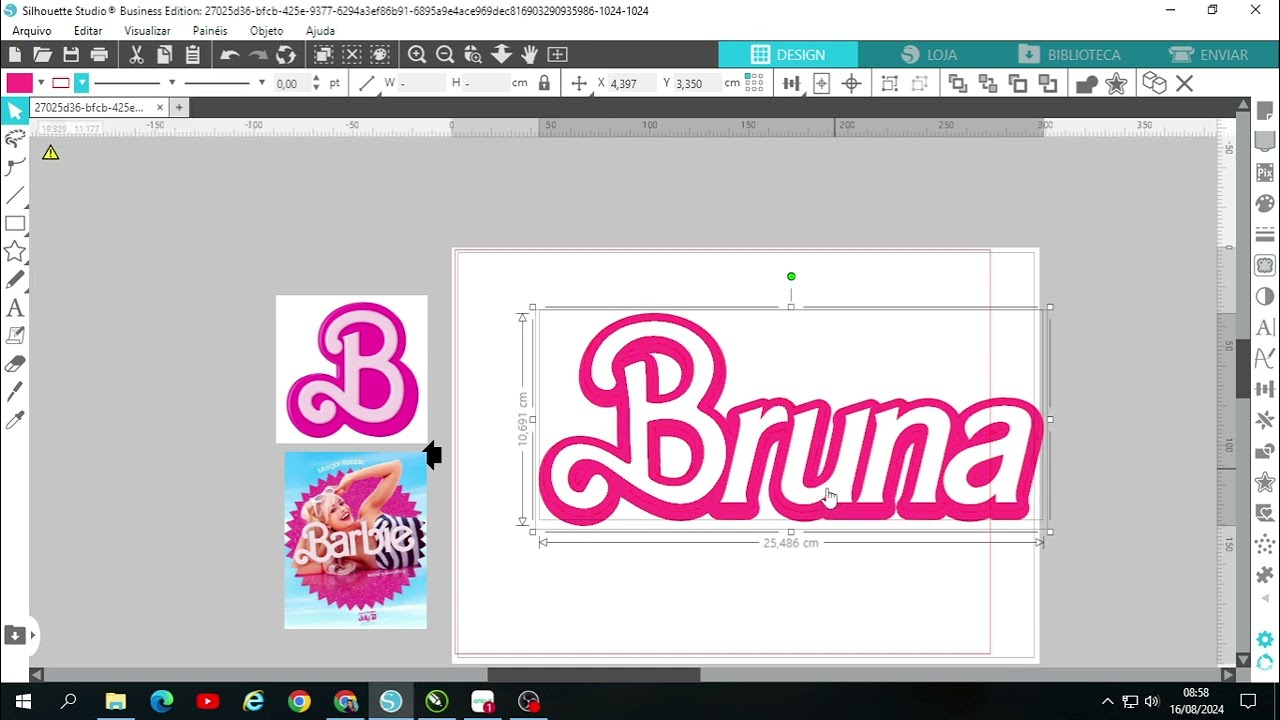Click the line thickness stepper arrows
Viewport: 1280px width, 720px height.
coord(316,83)
